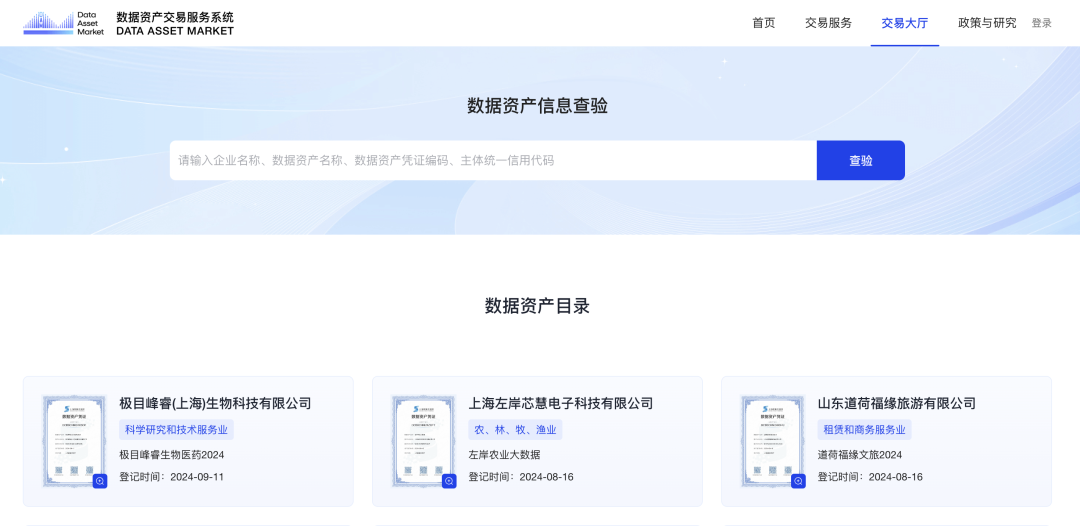View the 上海左岸芯慧 certificate thumbnail
The width and height of the screenshot is (1080, 526).
pyautogui.click(x=421, y=438)
